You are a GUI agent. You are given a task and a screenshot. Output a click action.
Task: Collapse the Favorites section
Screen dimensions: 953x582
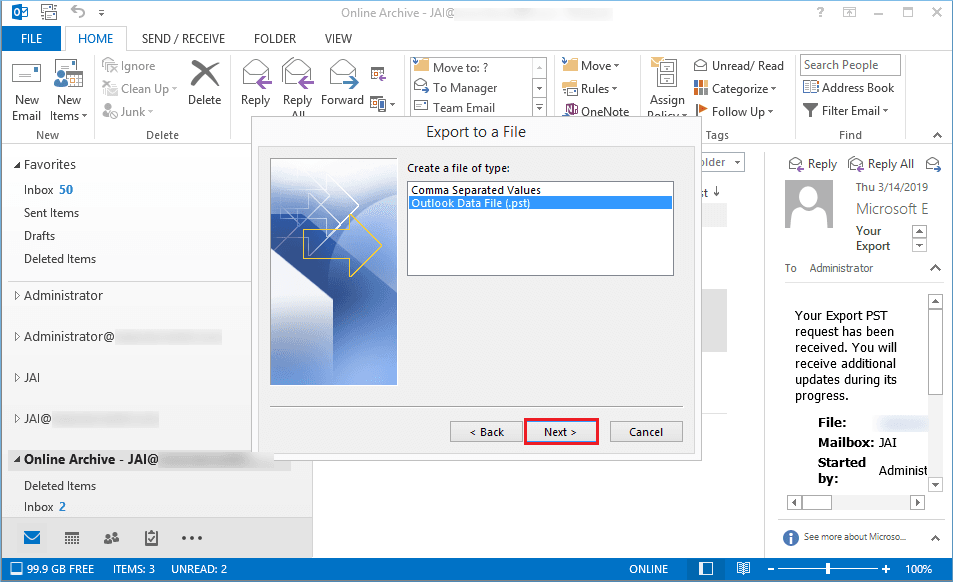[x=17, y=165]
